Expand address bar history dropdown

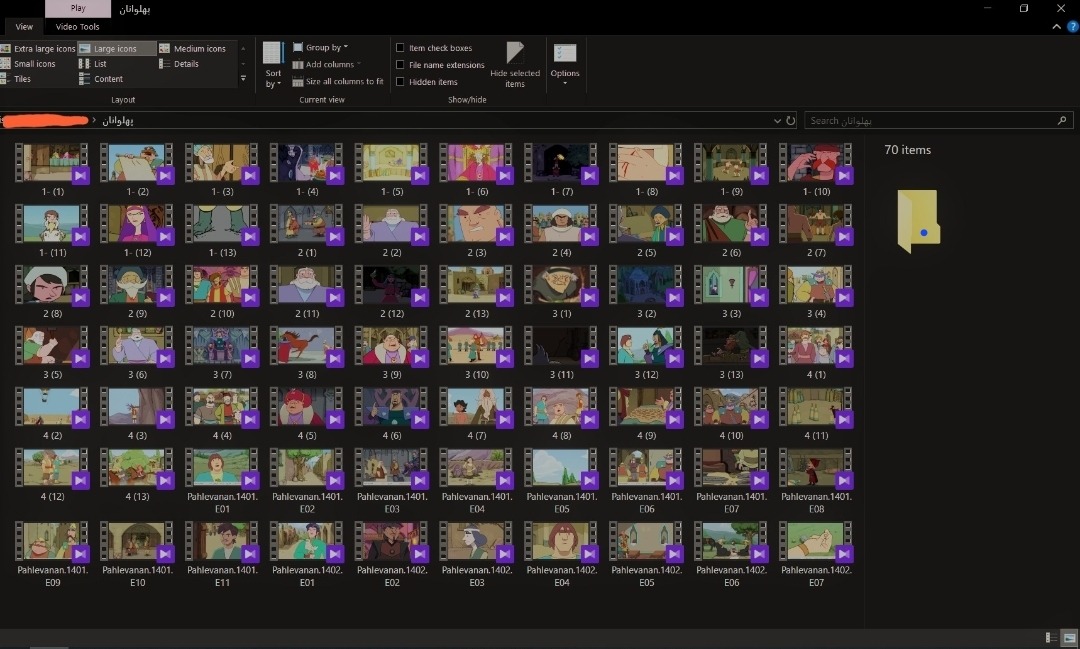[x=777, y=121]
